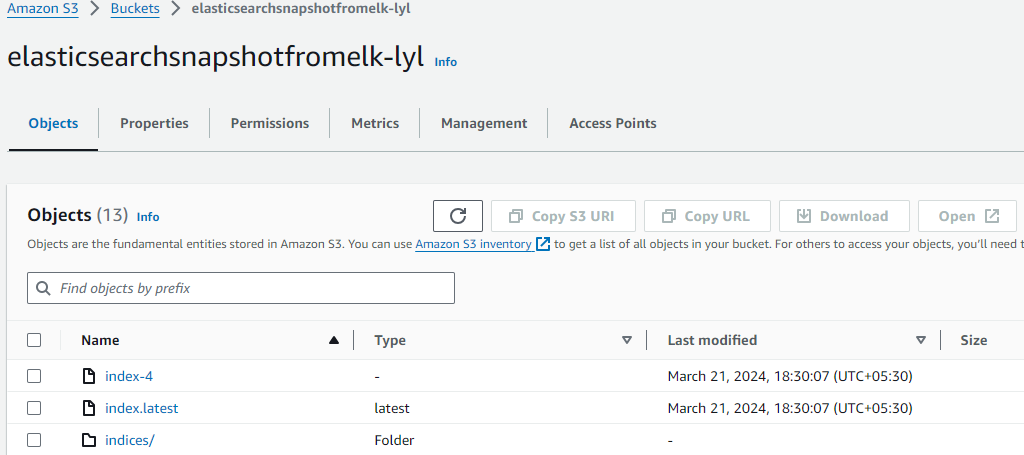
Task: Sort by Name using the ascending arrow
Action: (334, 340)
